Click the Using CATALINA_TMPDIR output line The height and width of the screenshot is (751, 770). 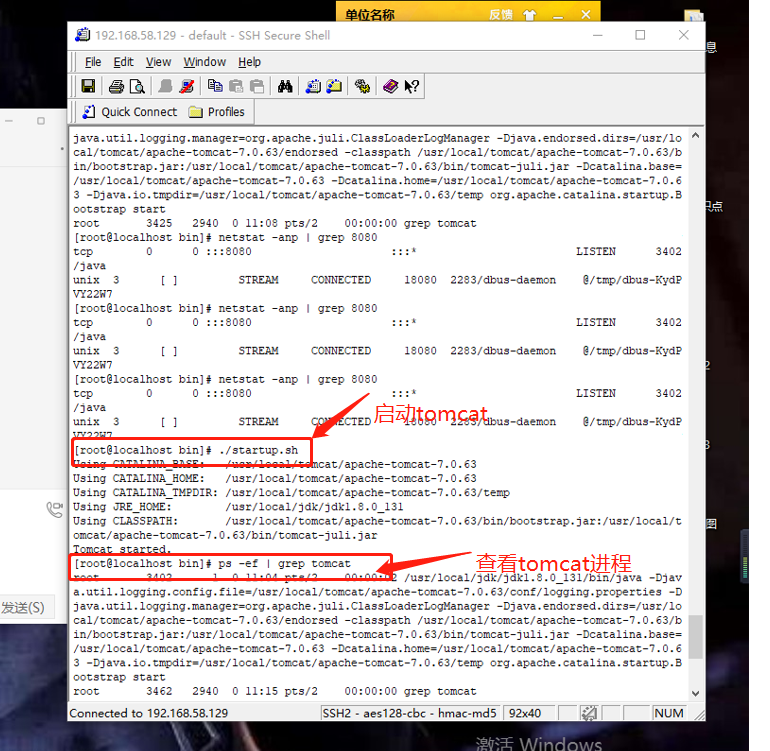click(292, 493)
